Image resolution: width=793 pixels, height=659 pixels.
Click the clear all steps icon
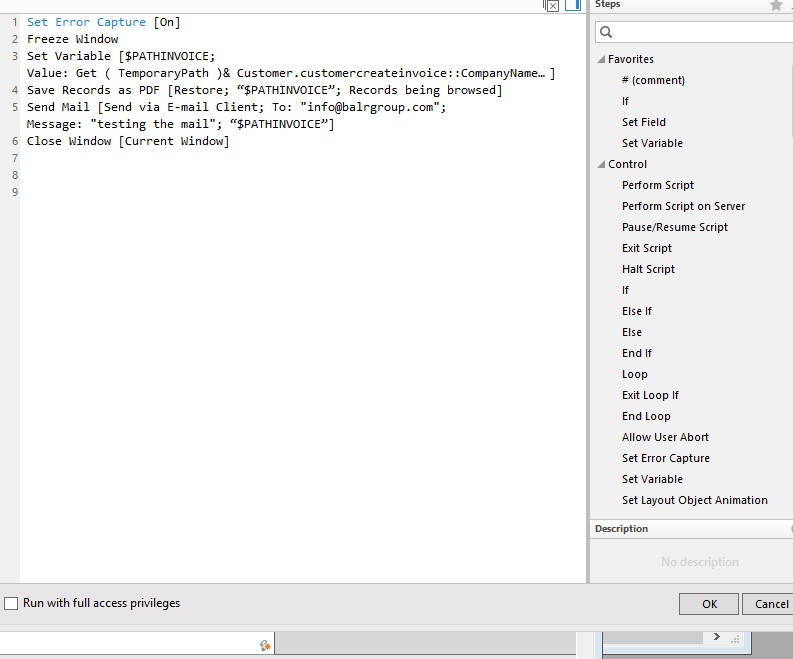click(x=552, y=6)
